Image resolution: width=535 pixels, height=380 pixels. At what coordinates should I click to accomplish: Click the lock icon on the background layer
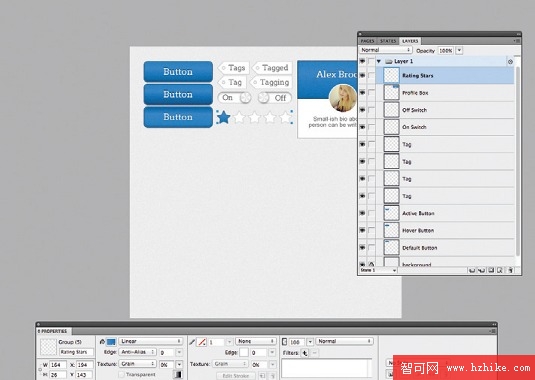point(371,264)
